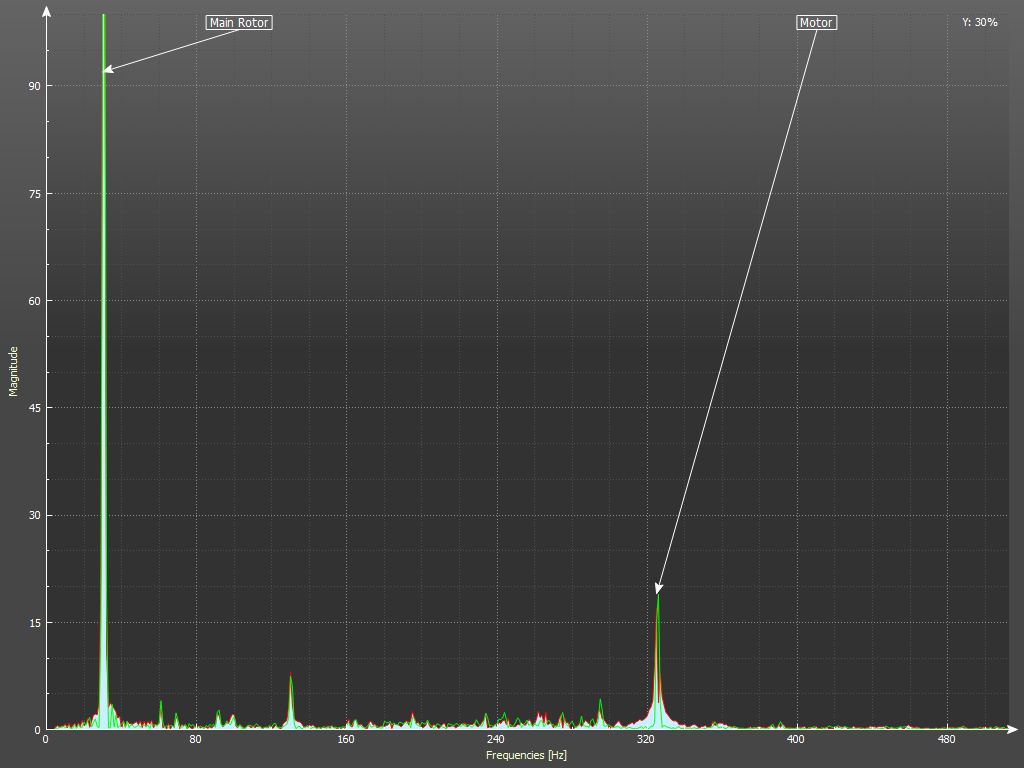Screen dimensions: 1024x768
Task: Click the 15 tick label on magnitude axis
Action: click(x=33, y=622)
